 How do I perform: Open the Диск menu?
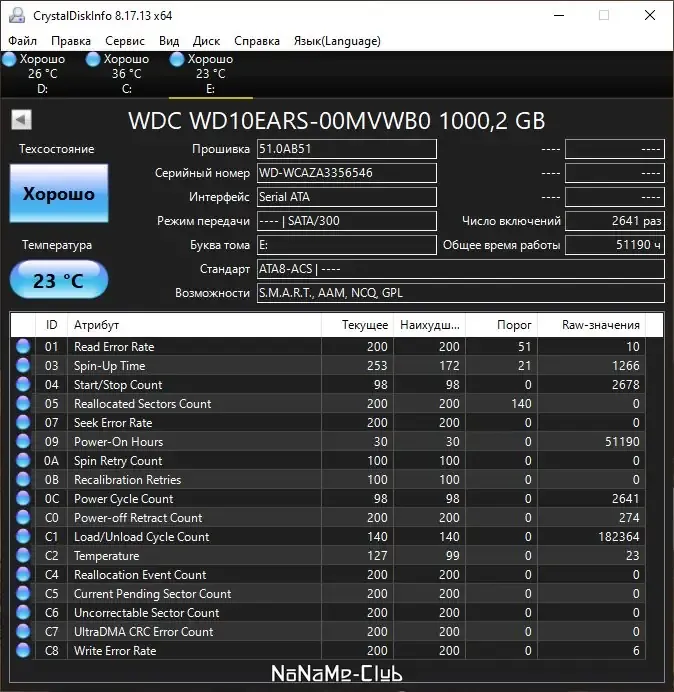(206, 41)
